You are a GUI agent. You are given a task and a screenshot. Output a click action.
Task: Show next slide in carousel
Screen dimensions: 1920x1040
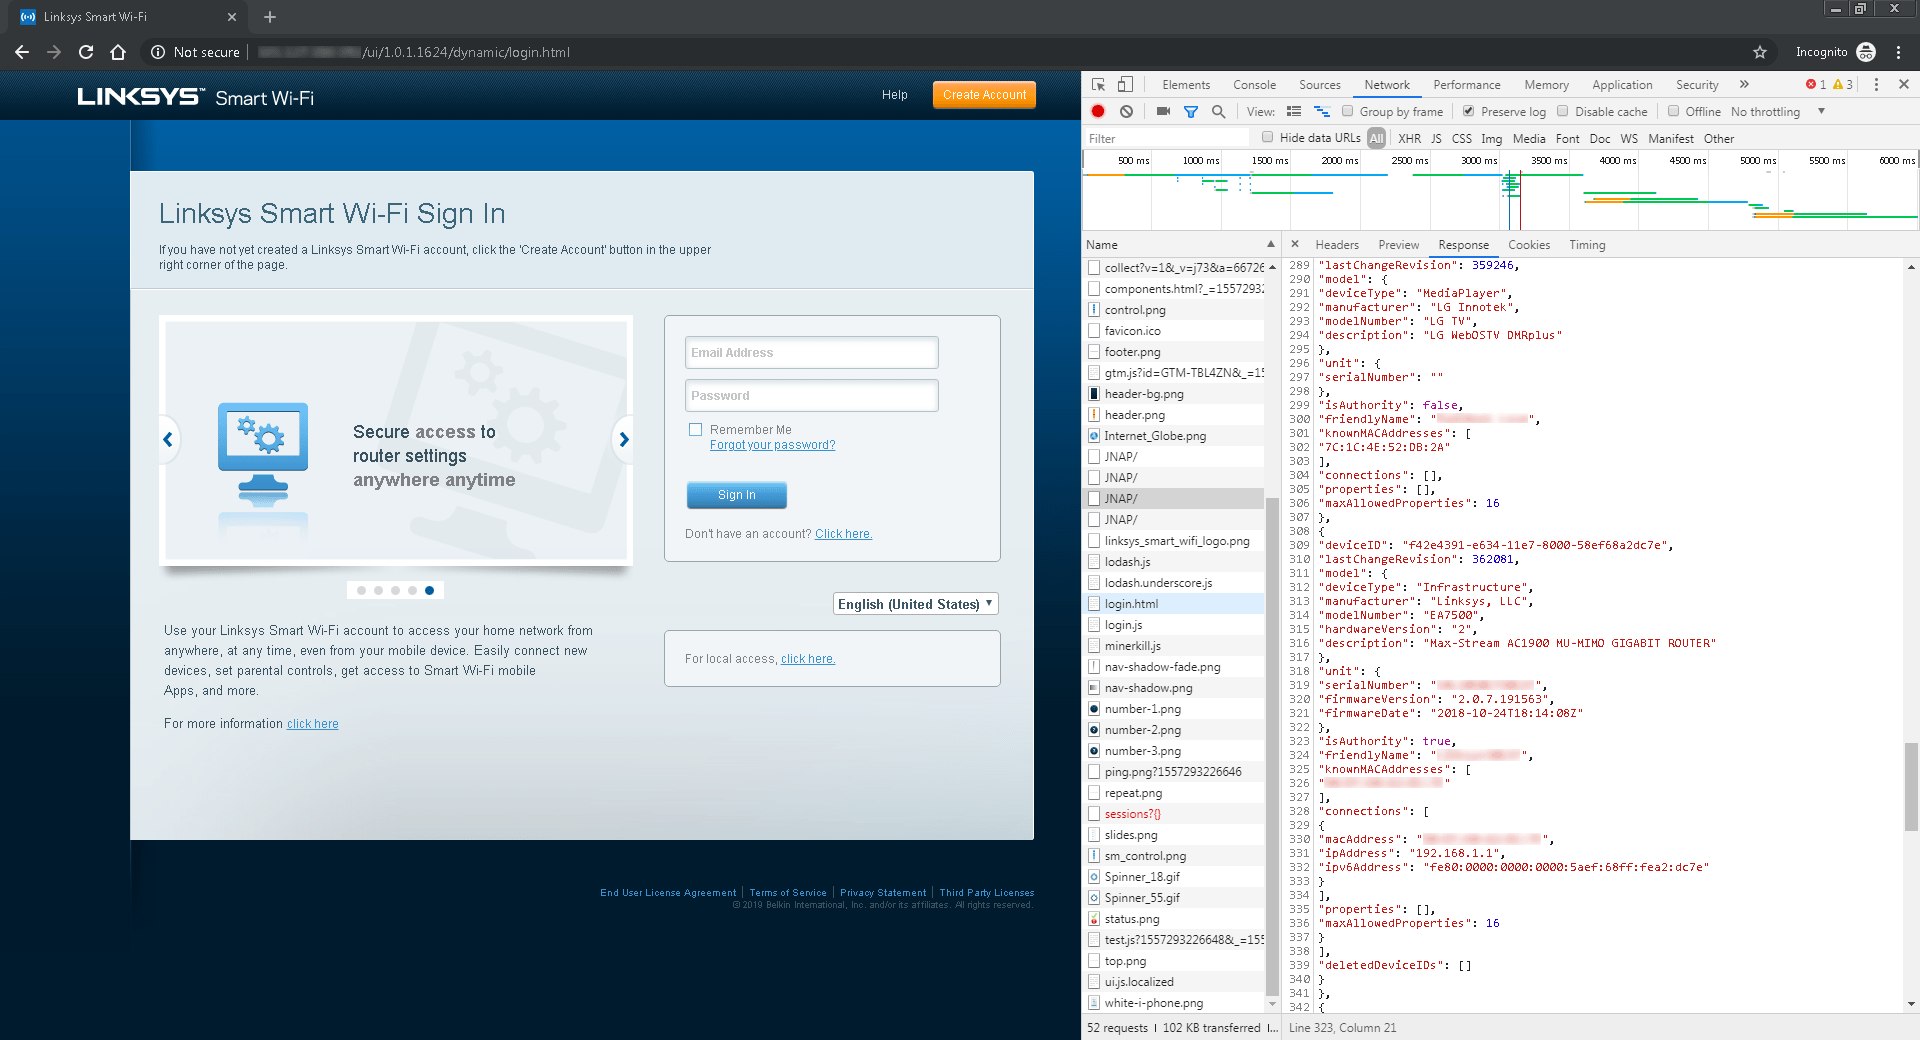tap(624, 439)
